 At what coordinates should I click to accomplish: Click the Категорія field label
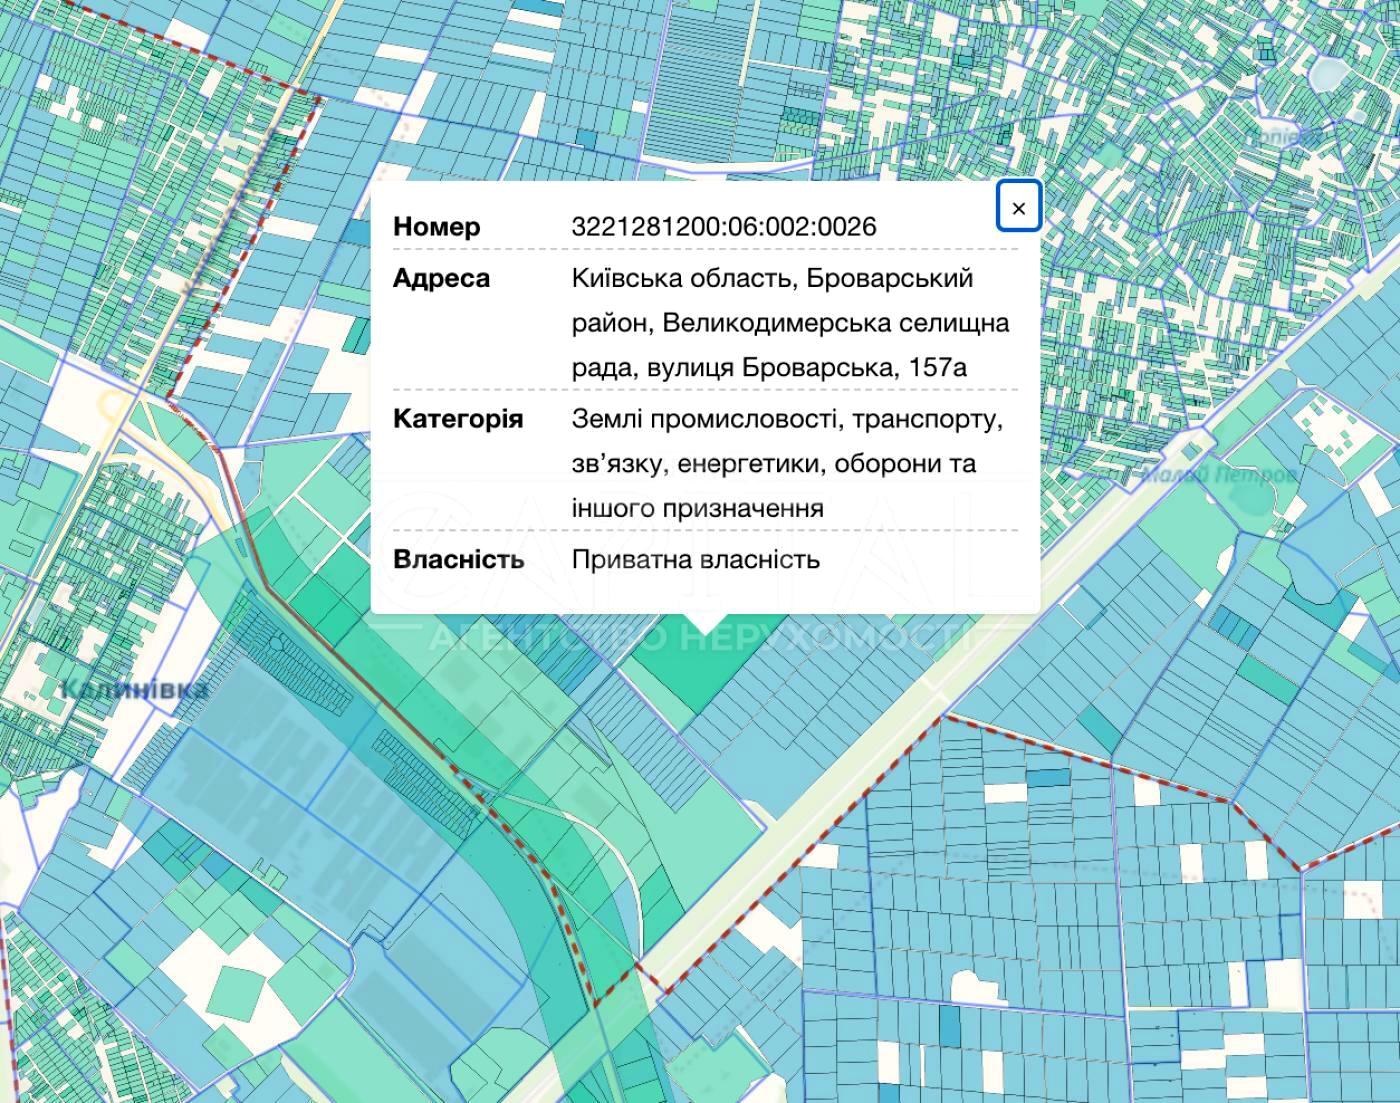point(457,418)
